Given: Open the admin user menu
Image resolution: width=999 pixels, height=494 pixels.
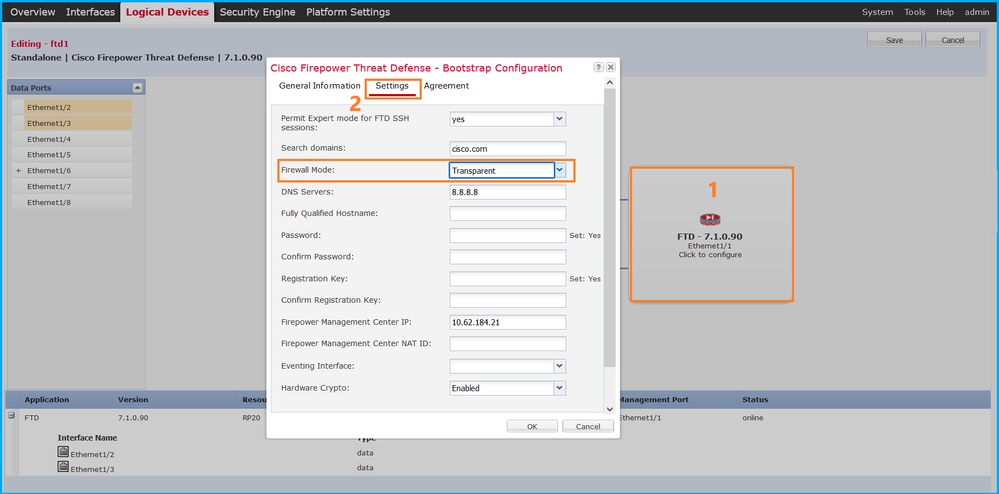Looking at the screenshot, I should pos(977,12).
